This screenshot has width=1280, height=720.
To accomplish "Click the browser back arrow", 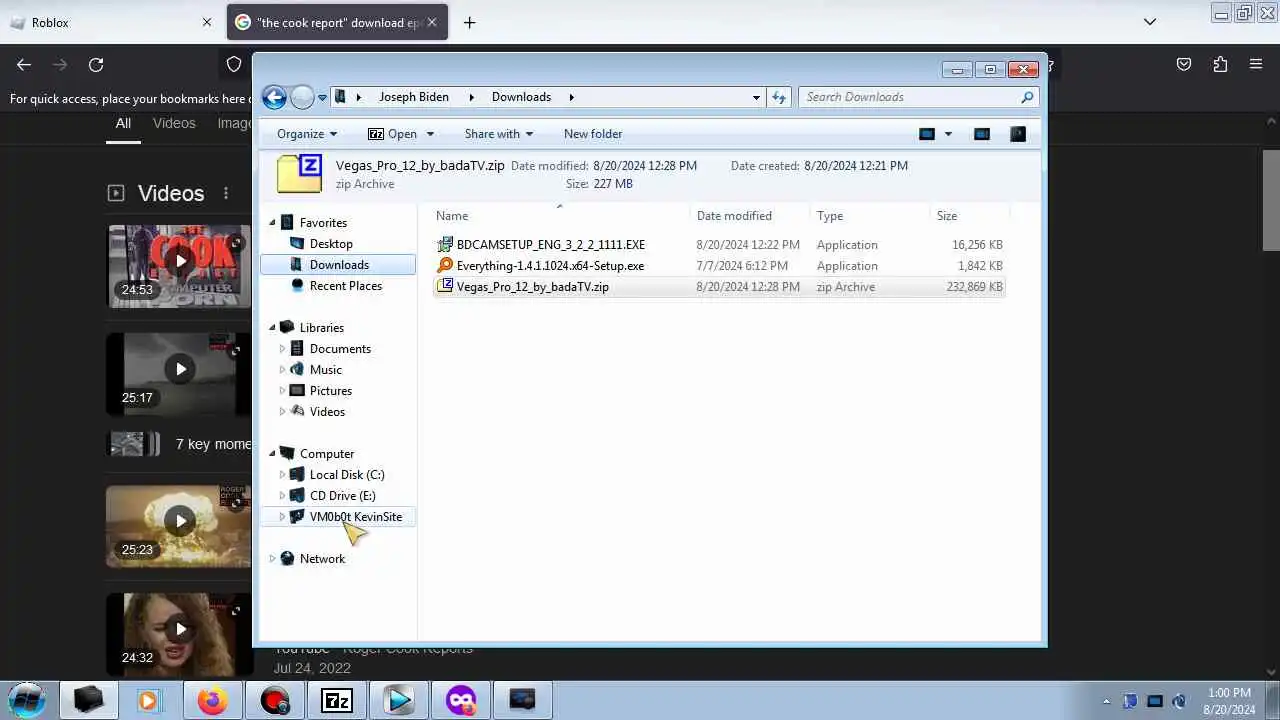I will [x=24, y=64].
